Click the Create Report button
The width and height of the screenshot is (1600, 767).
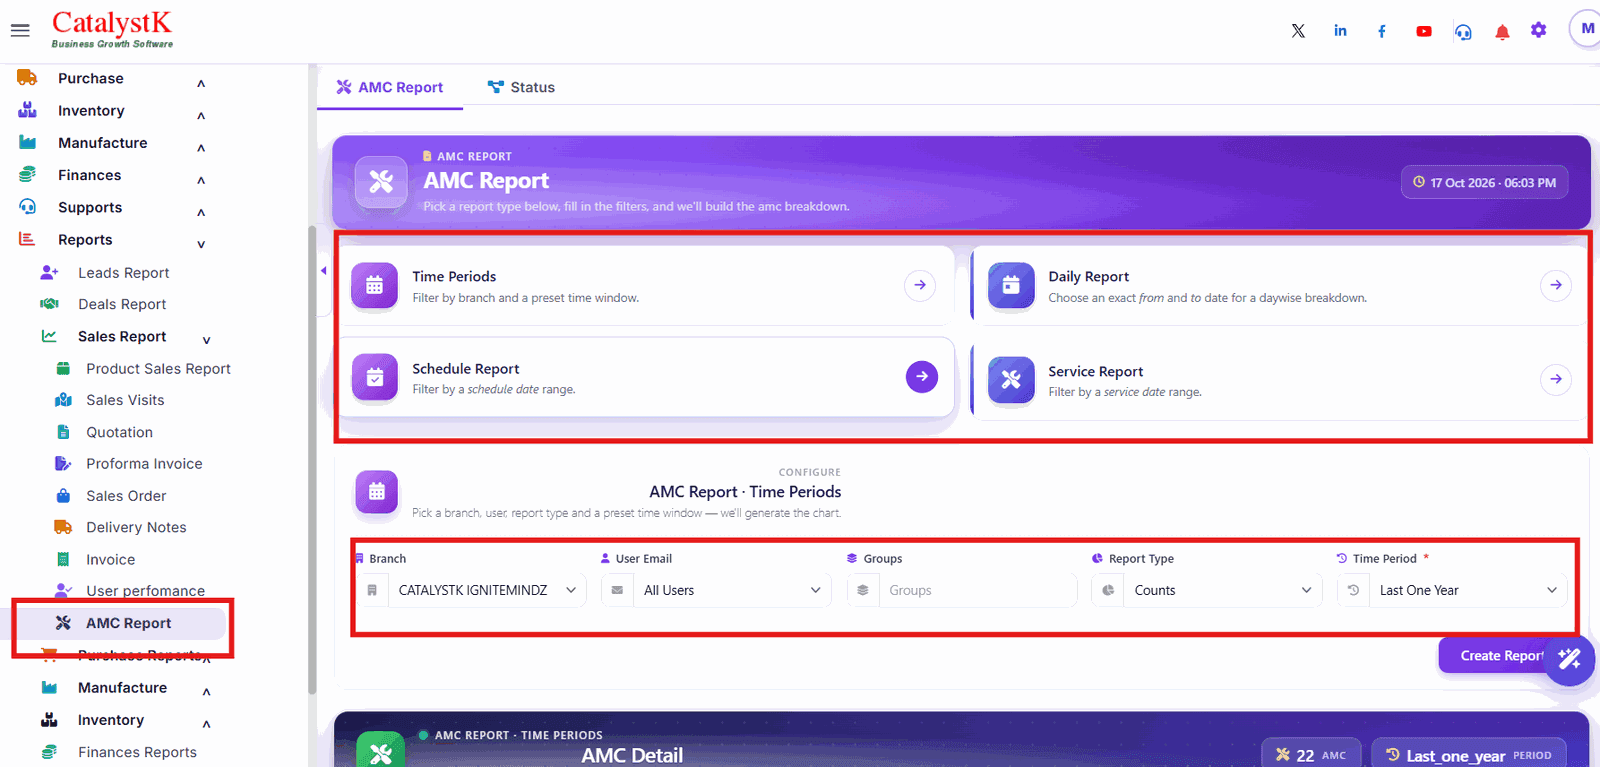1501,656
